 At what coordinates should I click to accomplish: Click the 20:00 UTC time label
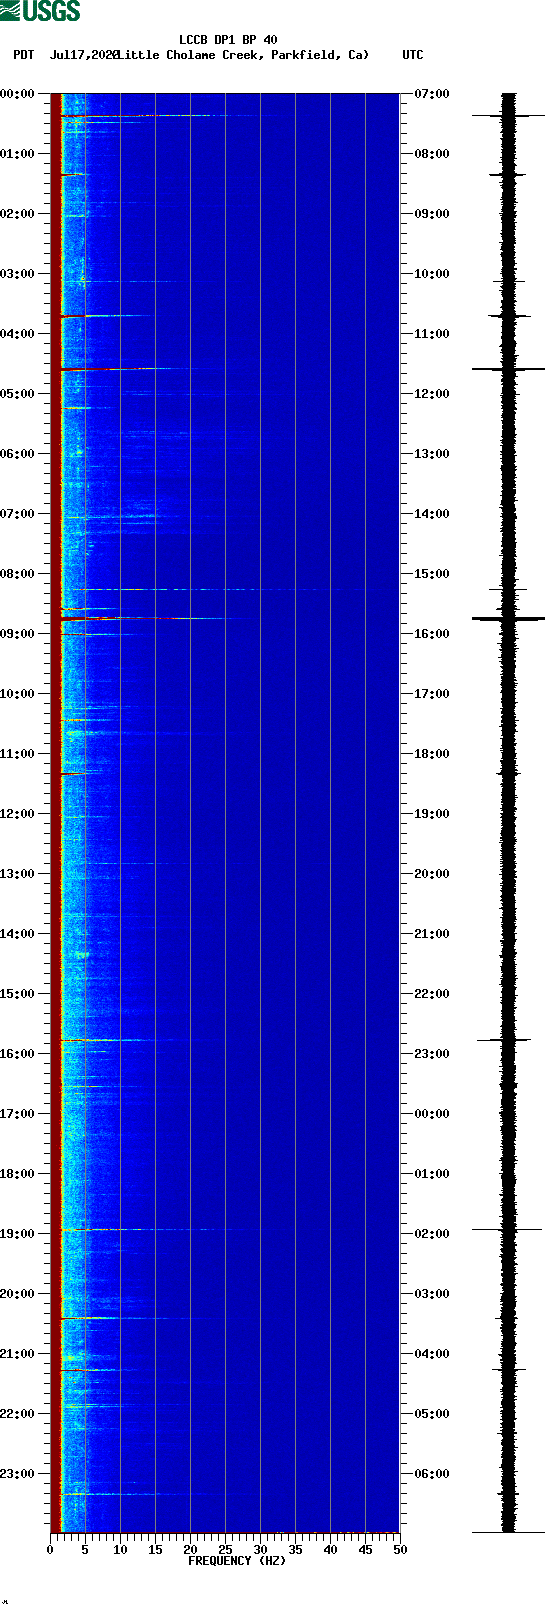(432, 874)
